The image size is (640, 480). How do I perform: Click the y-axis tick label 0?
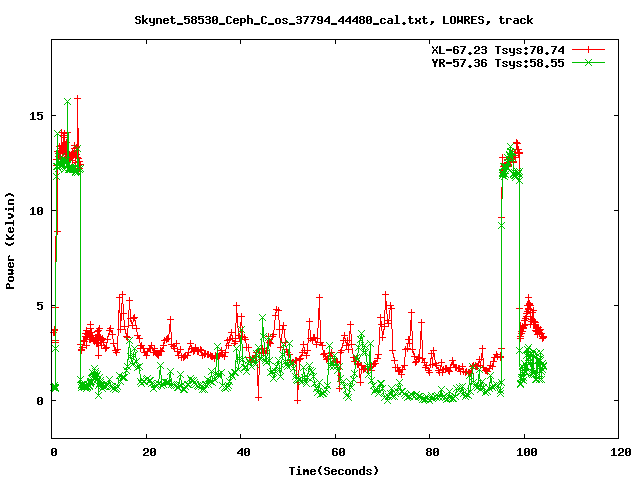pos(40,401)
